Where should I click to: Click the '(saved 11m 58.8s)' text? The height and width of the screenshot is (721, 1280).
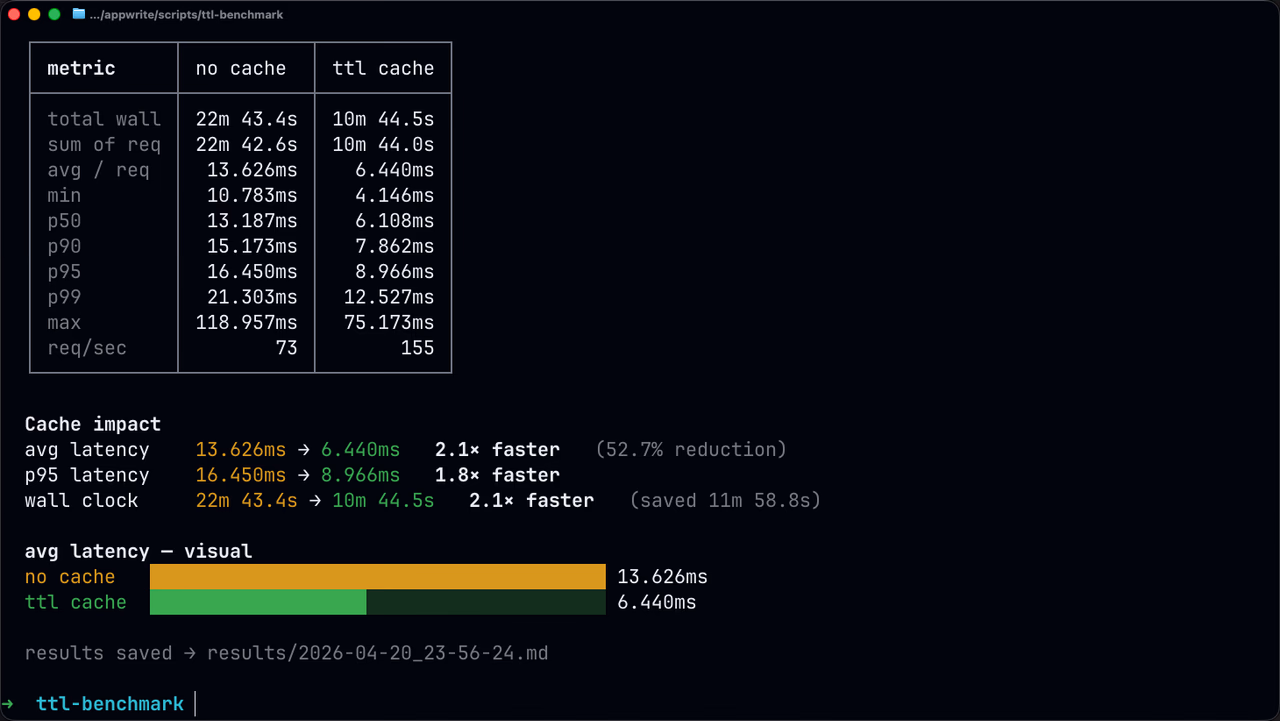click(x=725, y=500)
